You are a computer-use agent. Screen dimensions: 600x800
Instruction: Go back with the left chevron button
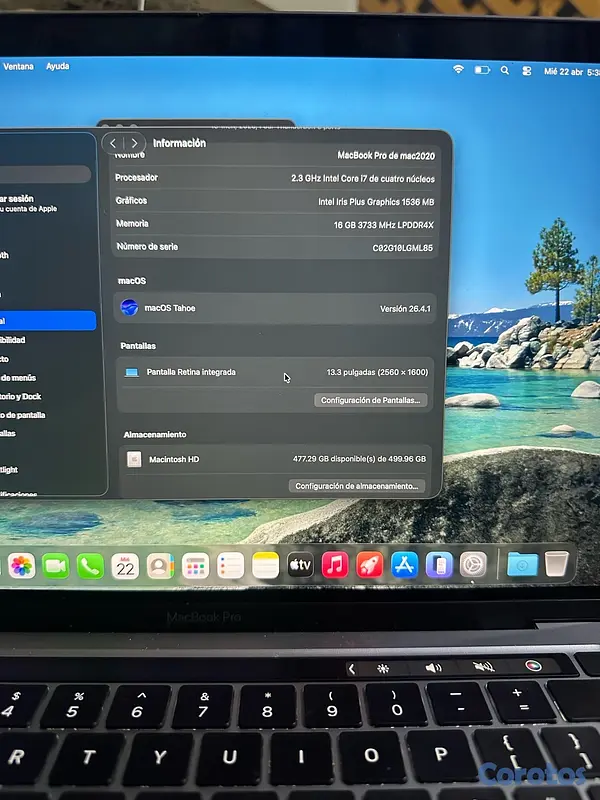tap(113, 143)
